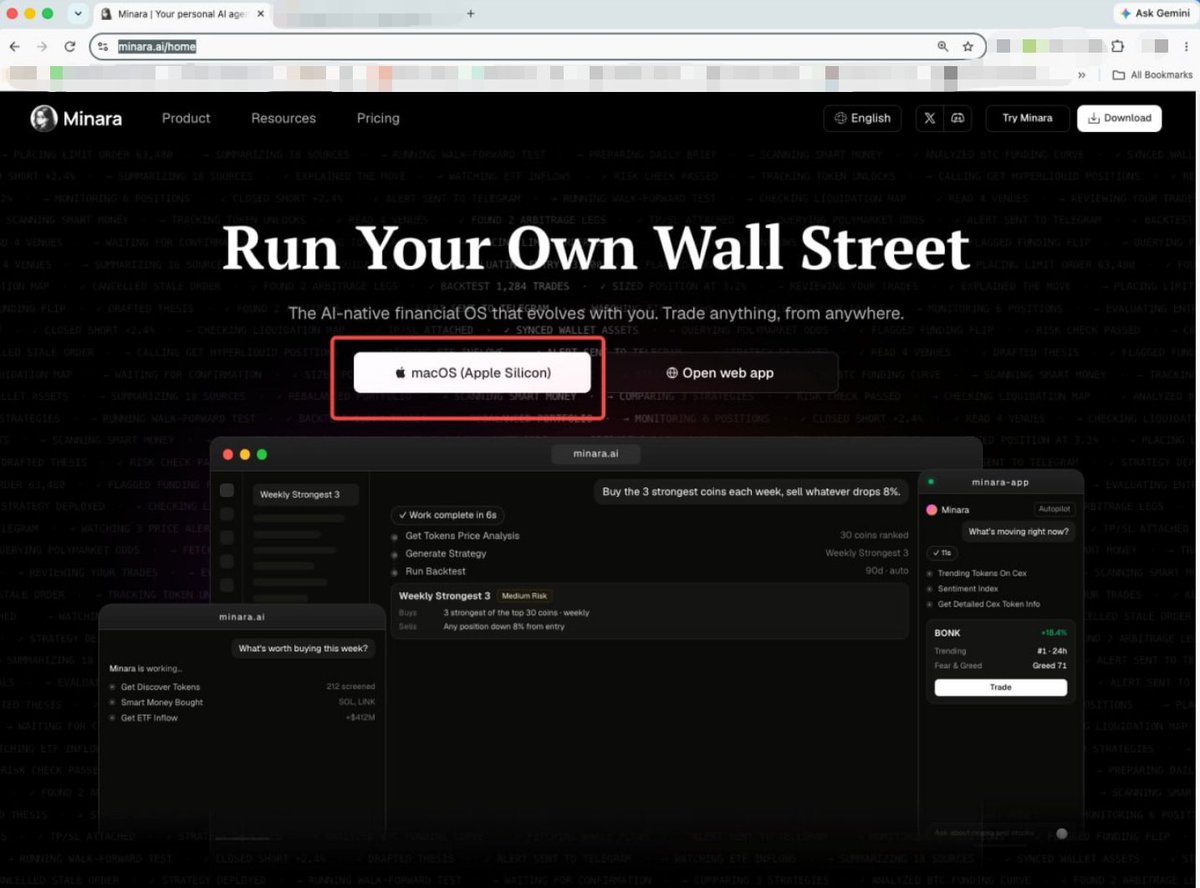The height and width of the screenshot is (888, 1200).
Task: Click the "Medium Risk" tag on the strategy
Action: pyautogui.click(x=524, y=596)
